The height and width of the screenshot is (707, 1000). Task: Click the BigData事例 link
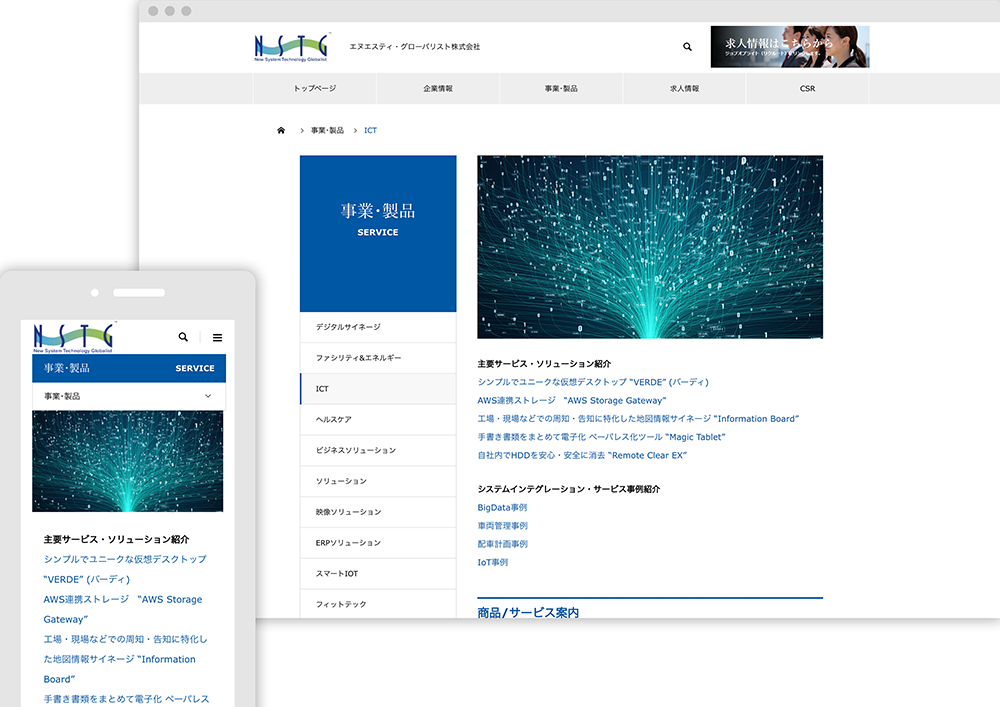coord(502,508)
